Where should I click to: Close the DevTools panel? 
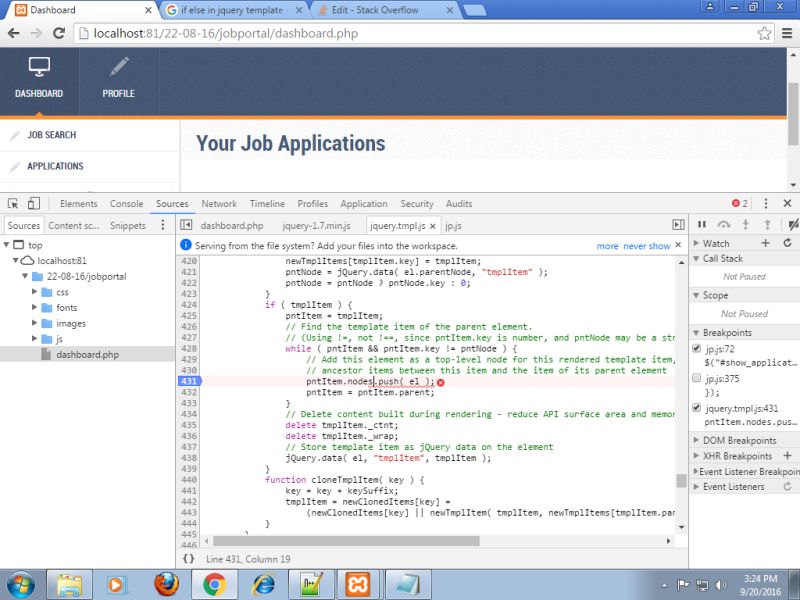[787, 204]
